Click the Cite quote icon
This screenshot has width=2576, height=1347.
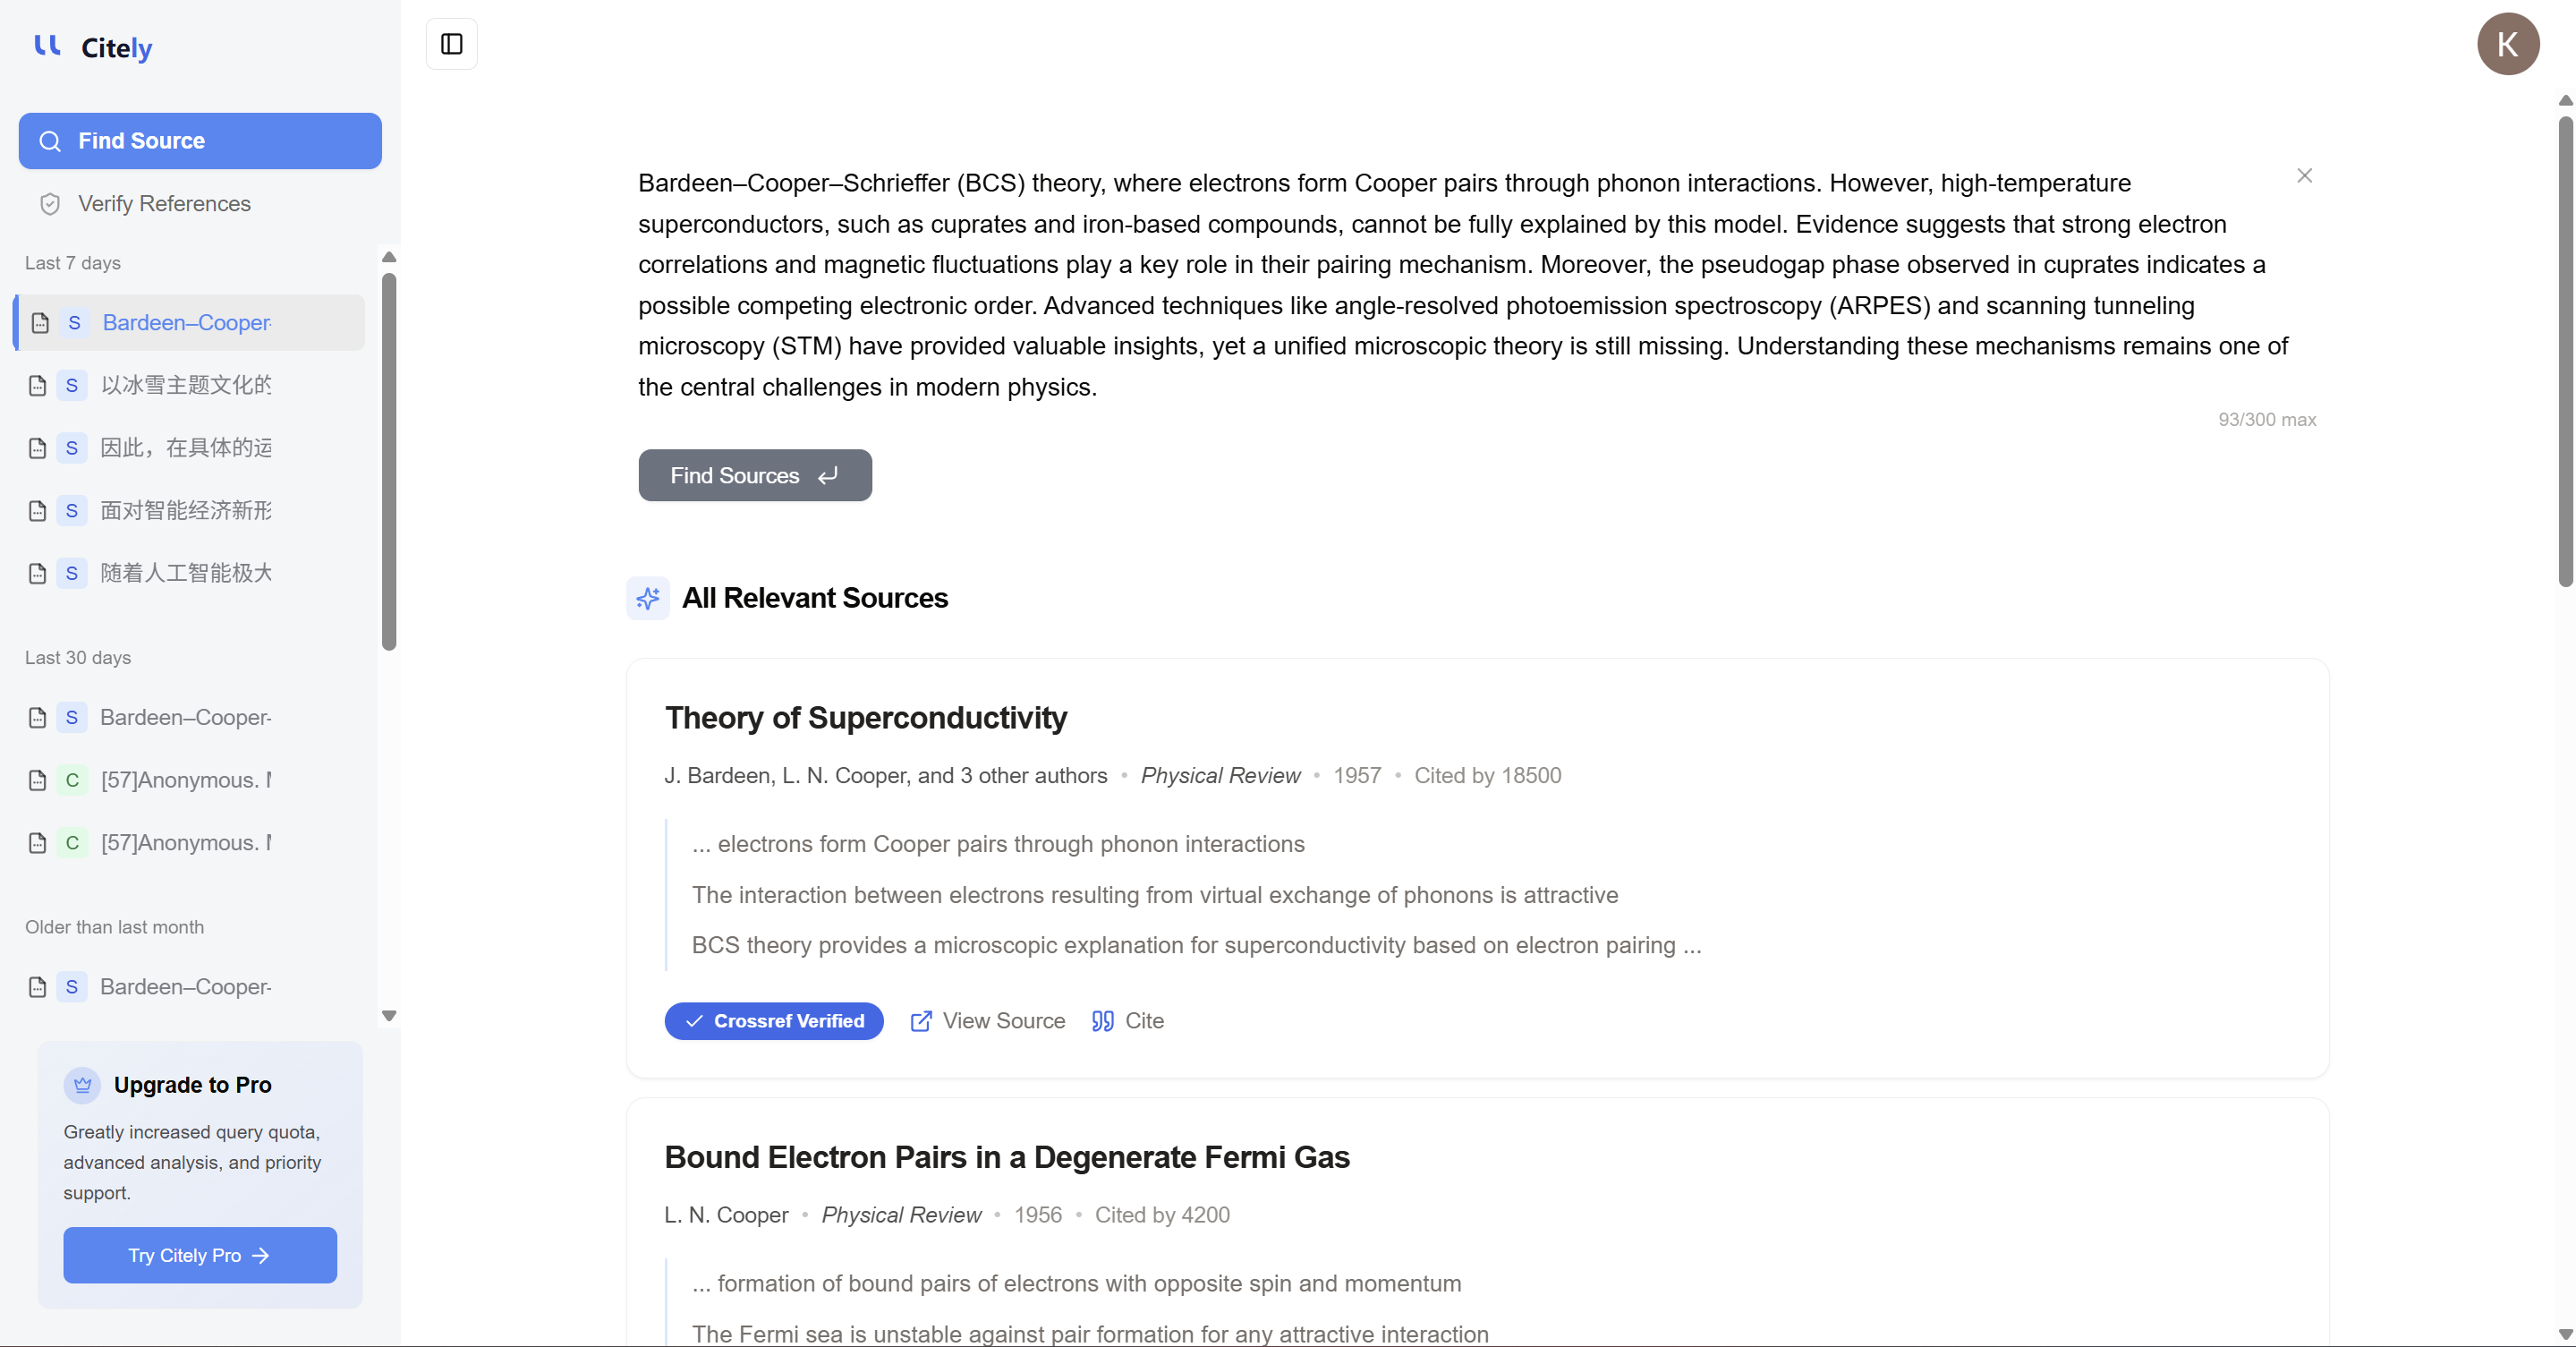click(1102, 1021)
